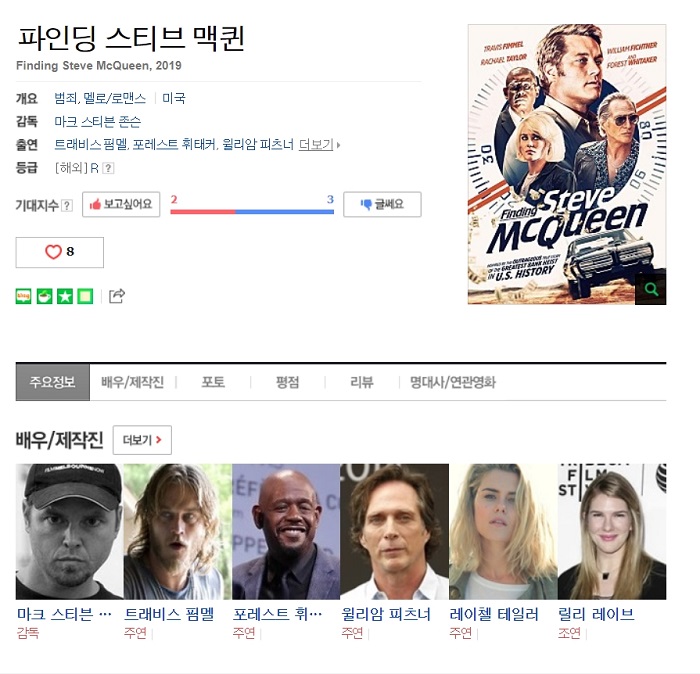Toggle the 글쎄요 thumbs-down vote
This screenshot has height=674, width=700.
(382, 204)
